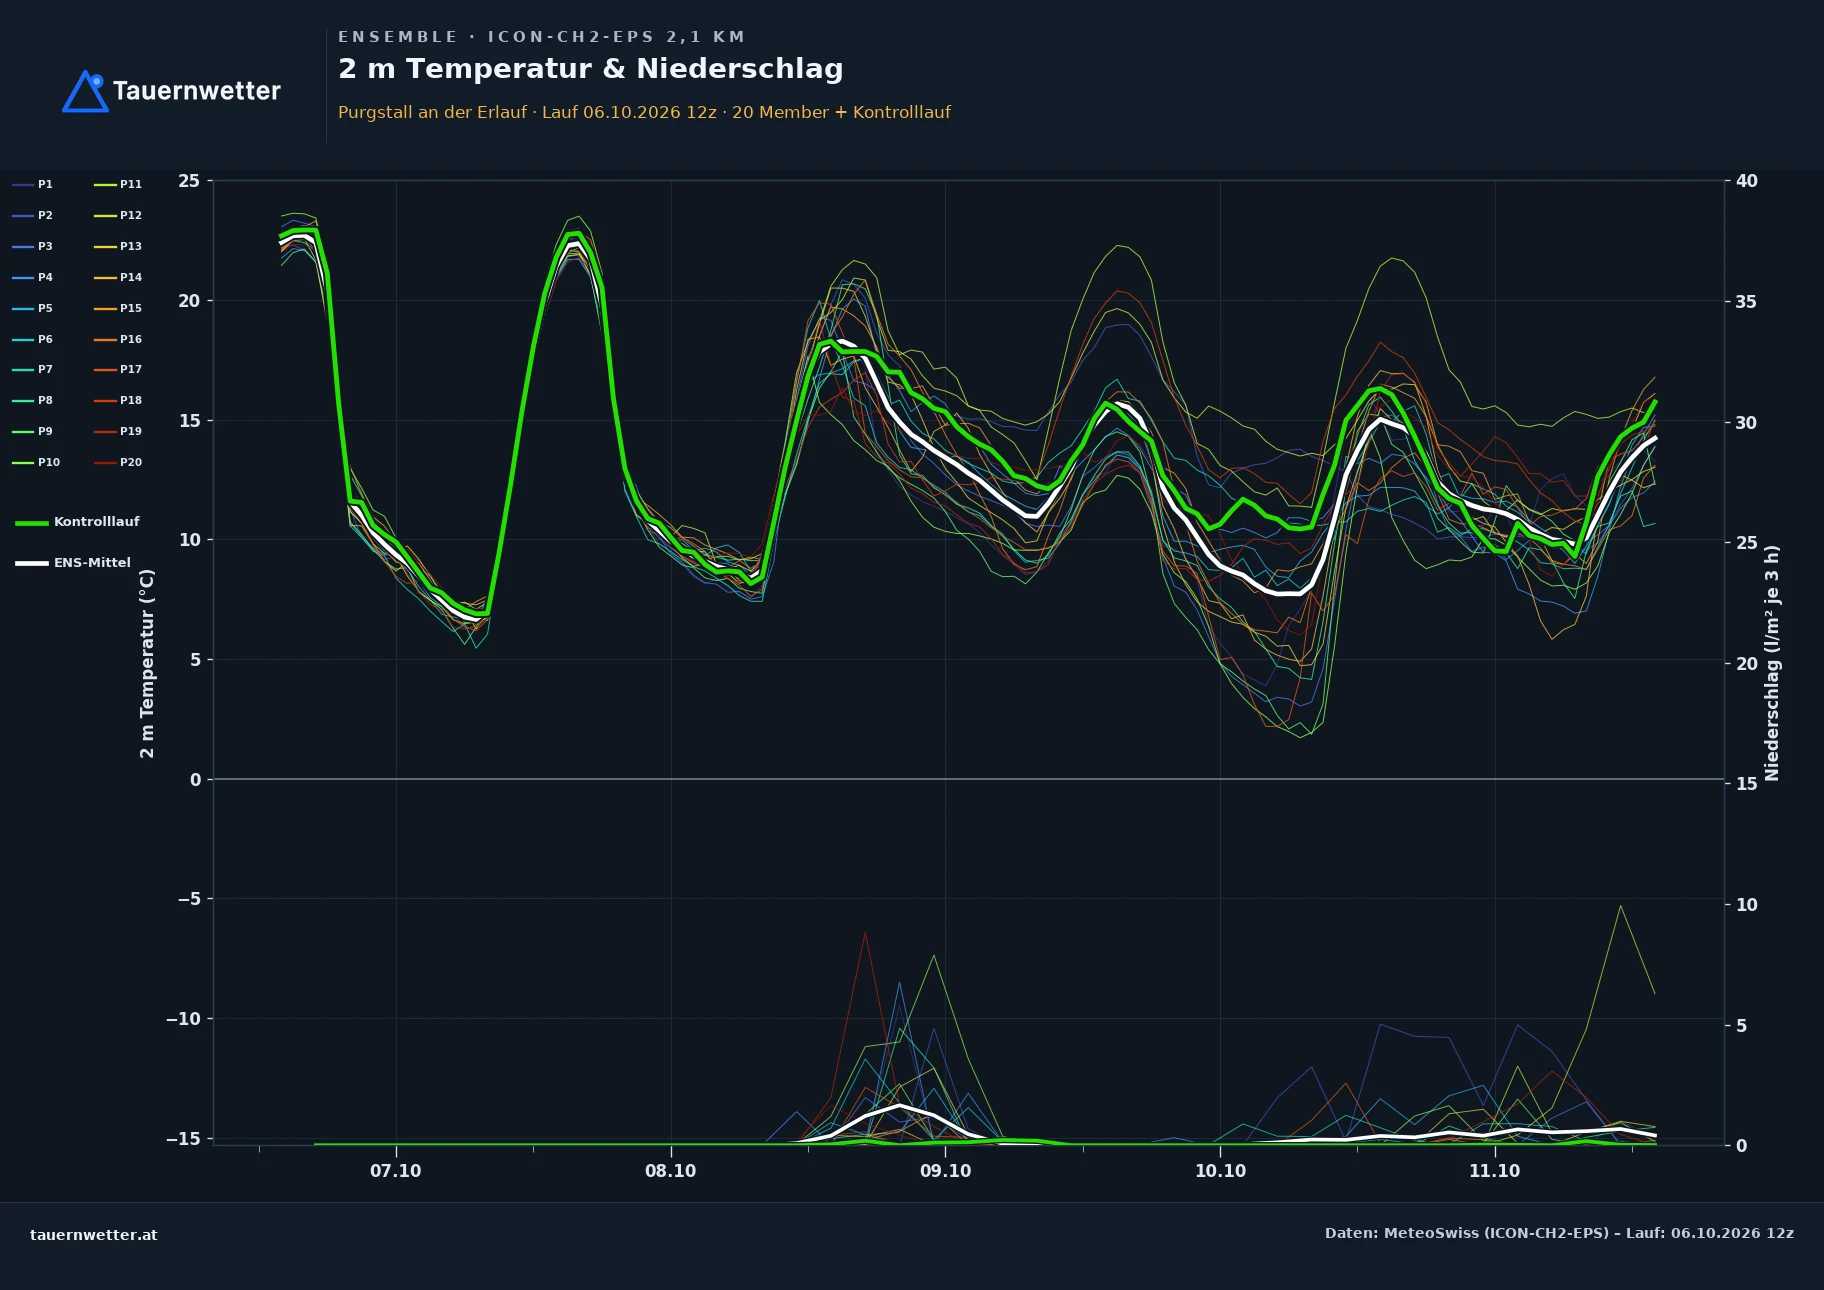Click the 09.10 date axis label

click(946, 1171)
